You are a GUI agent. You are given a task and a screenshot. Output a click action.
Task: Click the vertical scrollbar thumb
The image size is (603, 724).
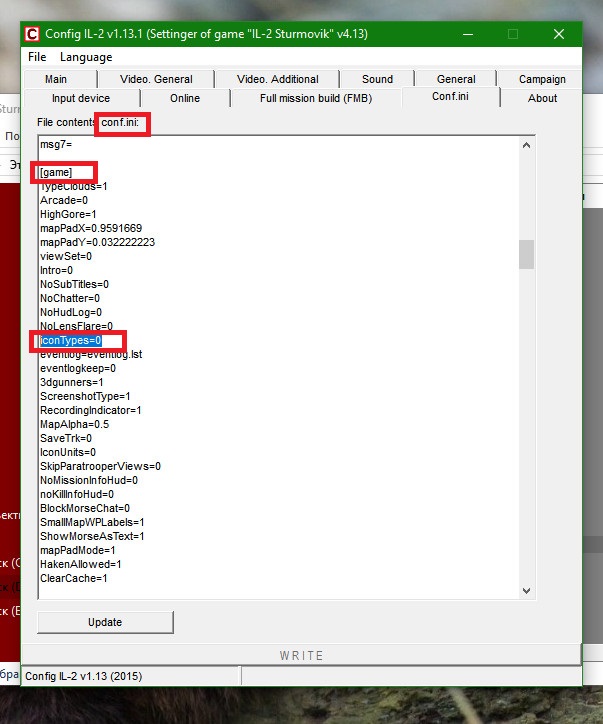[526, 254]
